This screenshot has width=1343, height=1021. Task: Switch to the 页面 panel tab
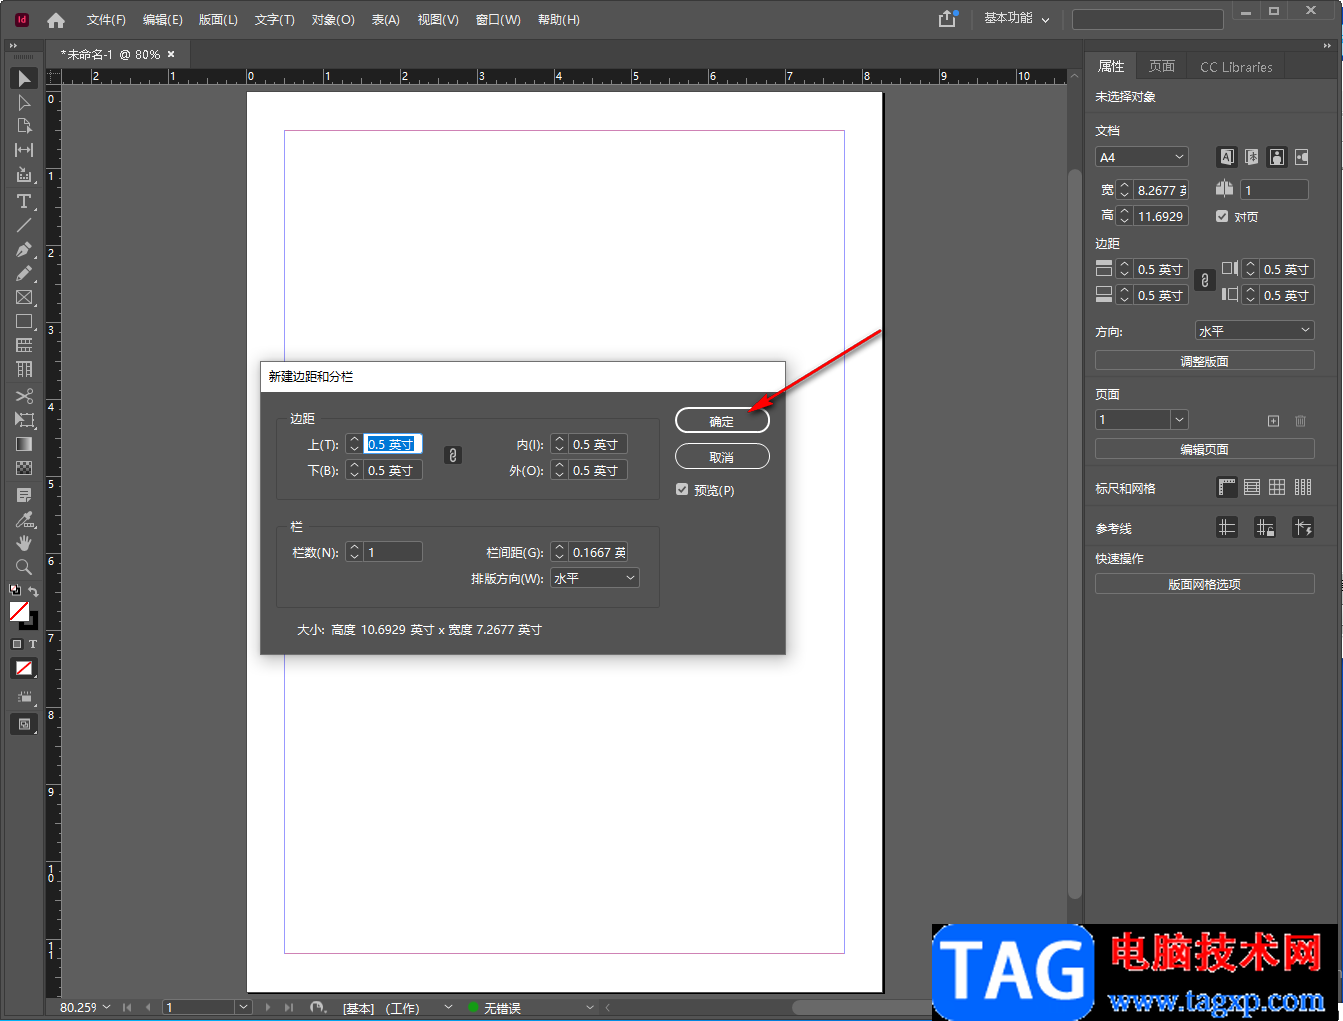click(x=1162, y=66)
